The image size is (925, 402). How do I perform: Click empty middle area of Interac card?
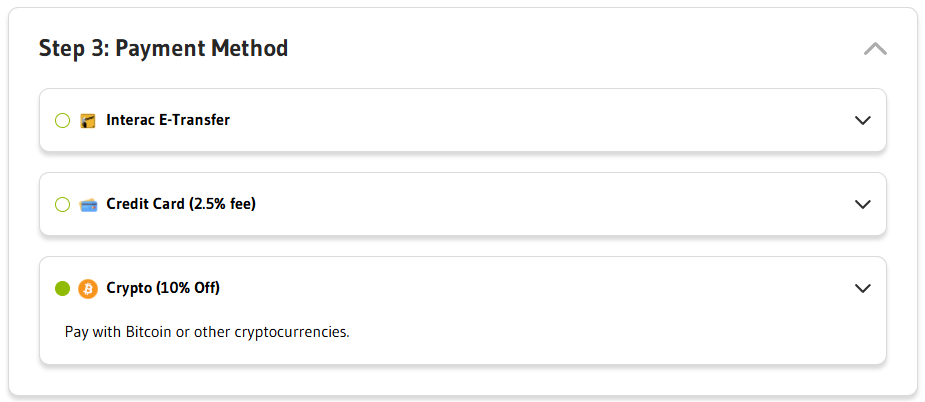[531, 120]
